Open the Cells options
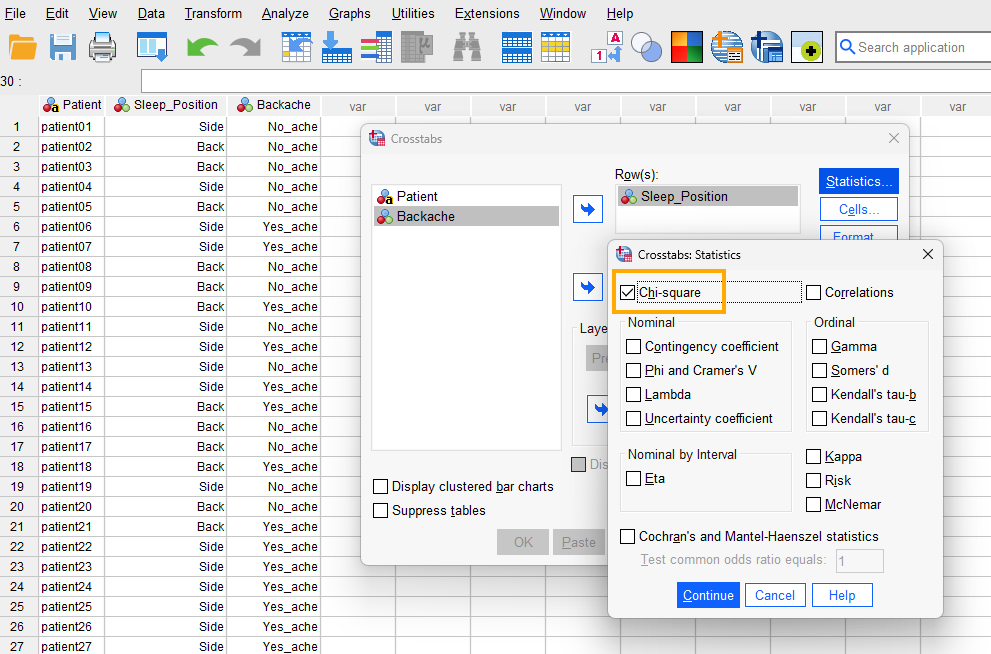Image resolution: width=991 pixels, height=654 pixels. 858,209
